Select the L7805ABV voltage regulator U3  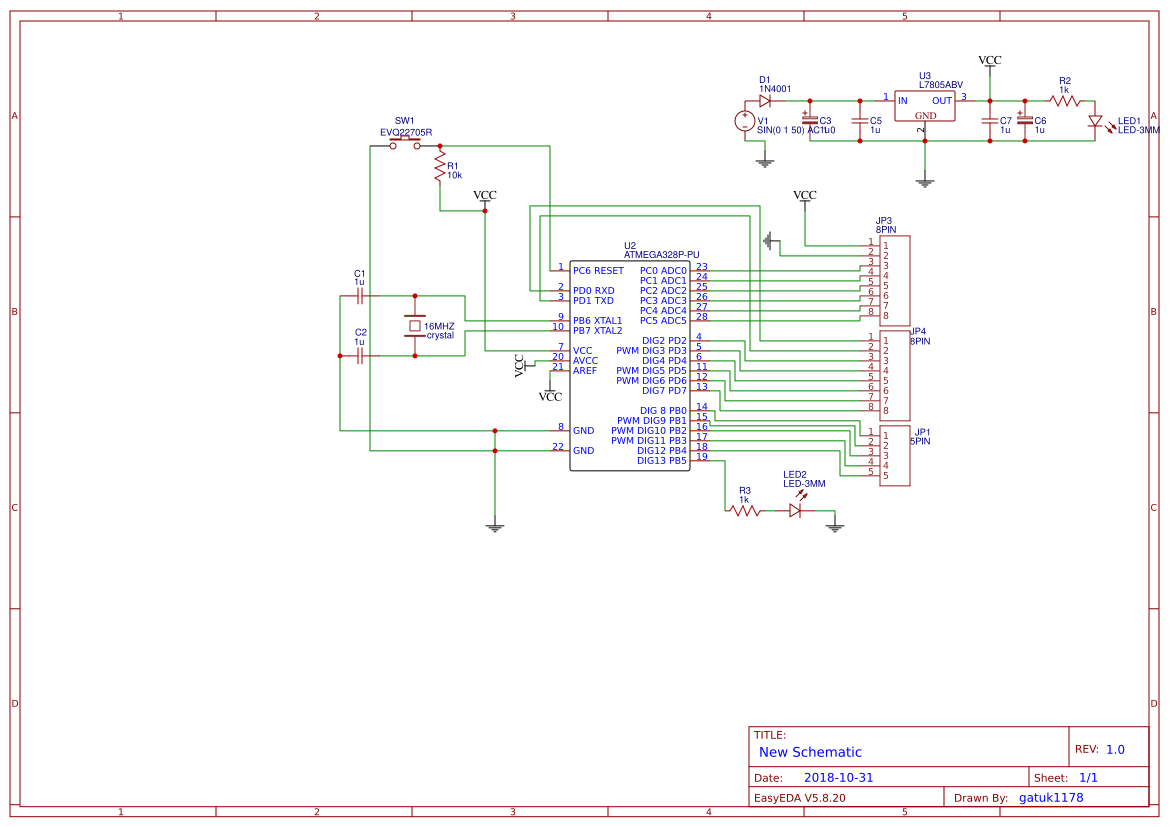[x=925, y=103]
